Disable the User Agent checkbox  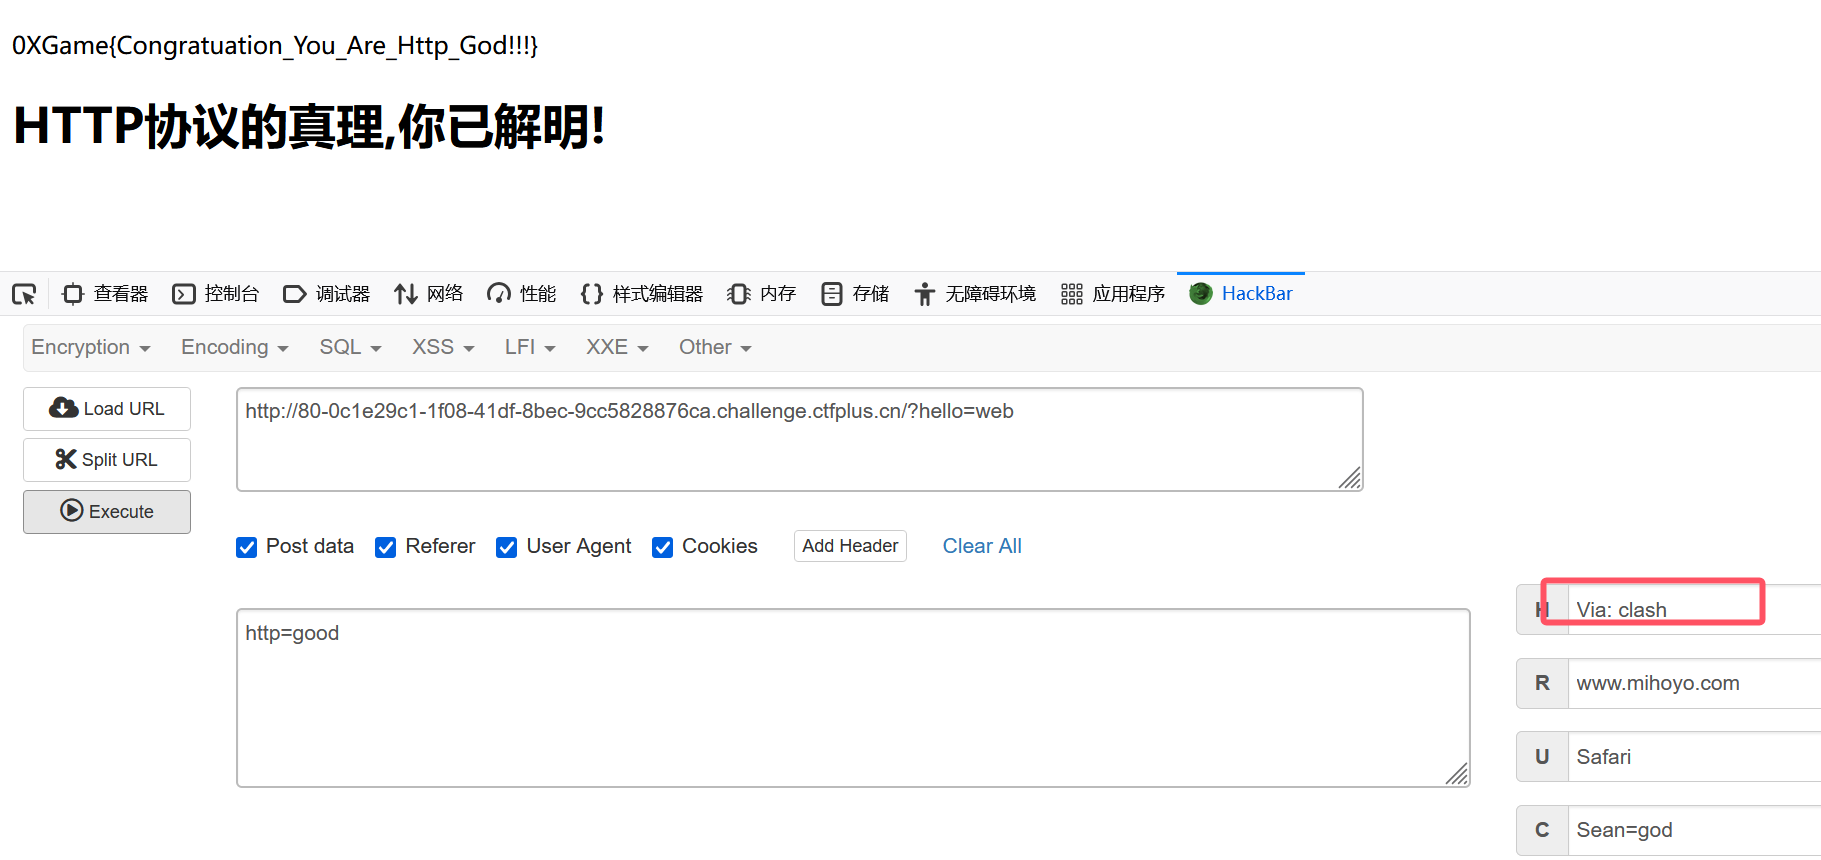507,547
